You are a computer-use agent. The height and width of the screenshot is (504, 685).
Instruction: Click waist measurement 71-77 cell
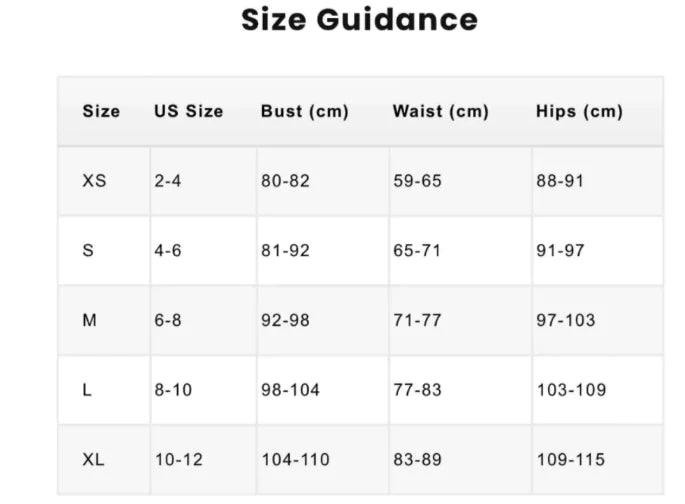pyautogui.click(x=417, y=320)
